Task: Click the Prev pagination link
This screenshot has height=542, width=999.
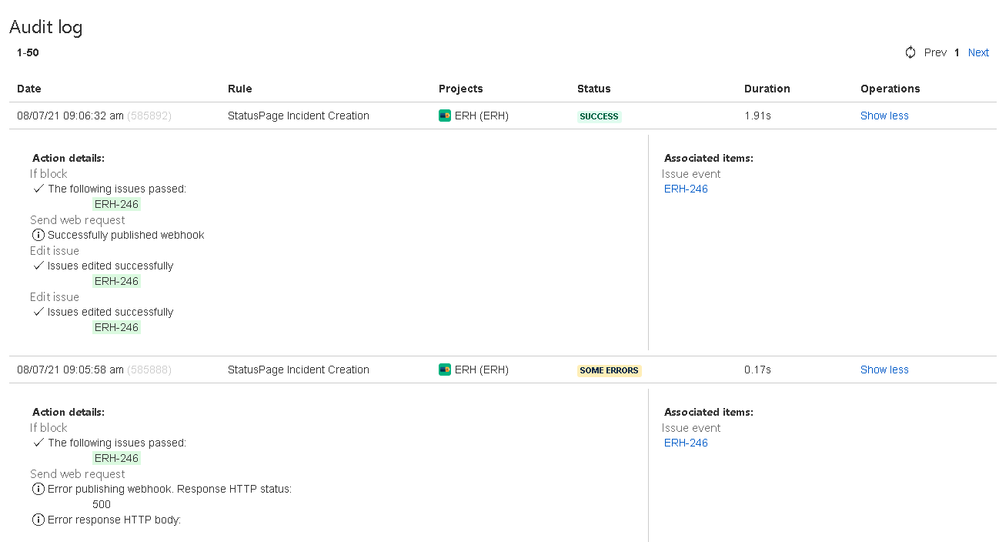Action: tap(935, 52)
